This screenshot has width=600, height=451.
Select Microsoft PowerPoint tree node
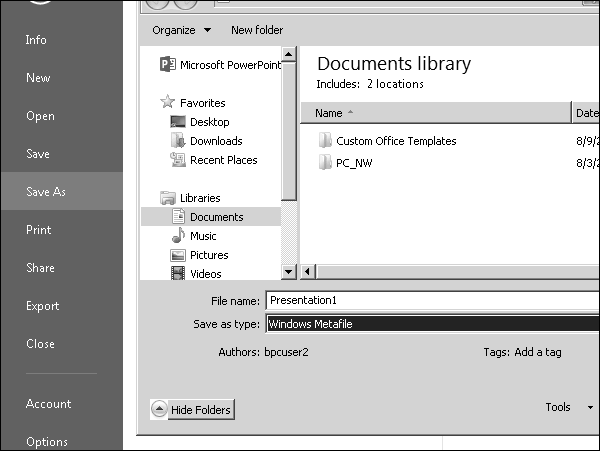231,65
